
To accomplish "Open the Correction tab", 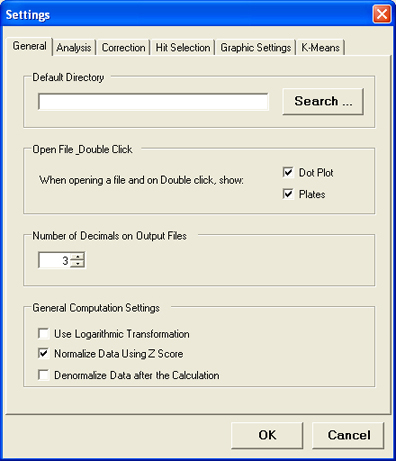I will 123,47.
